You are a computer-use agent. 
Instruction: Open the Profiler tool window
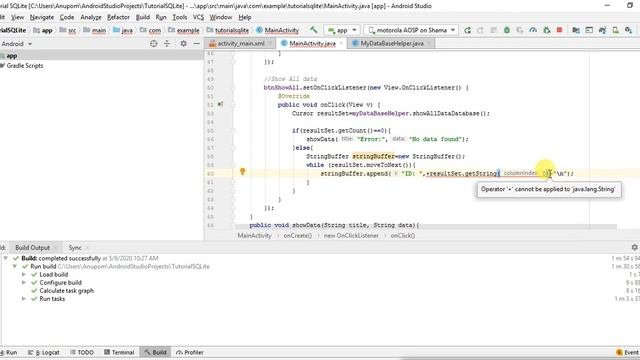point(190,352)
